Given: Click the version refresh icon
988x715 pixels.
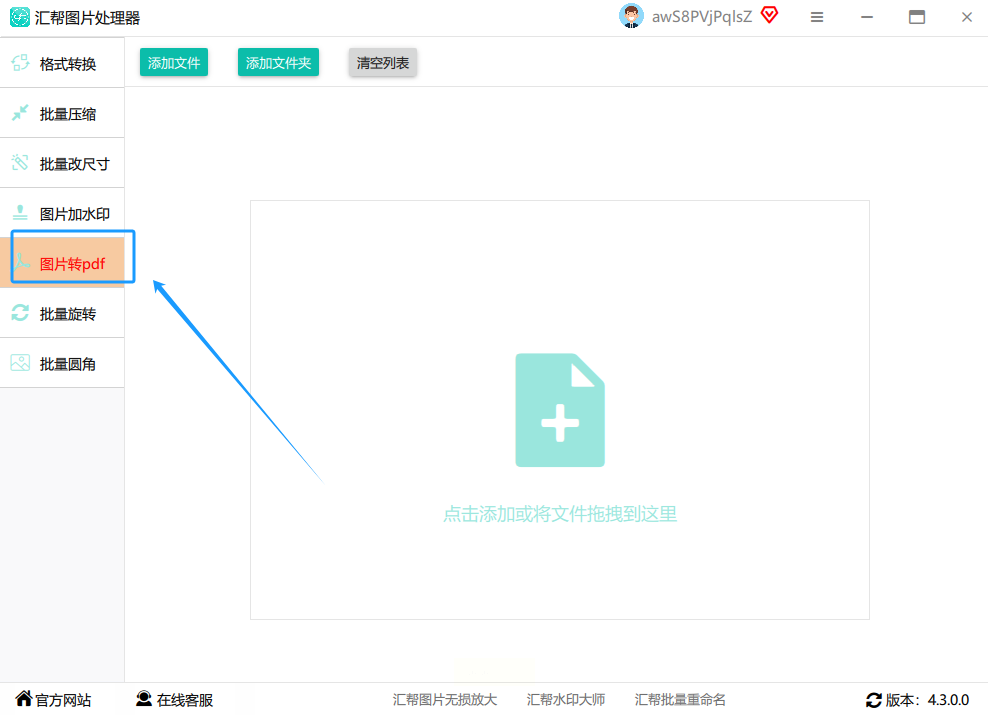Looking at the screenshot, I should pyautogui.click(x=874, y=701).
